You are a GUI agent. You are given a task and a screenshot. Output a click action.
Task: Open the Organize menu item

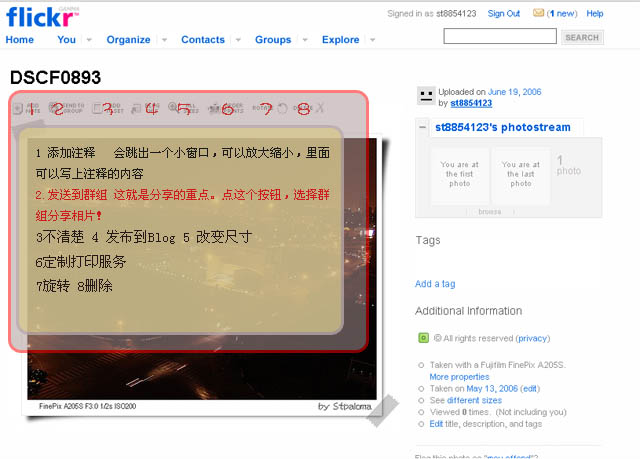tap(128, 40)
